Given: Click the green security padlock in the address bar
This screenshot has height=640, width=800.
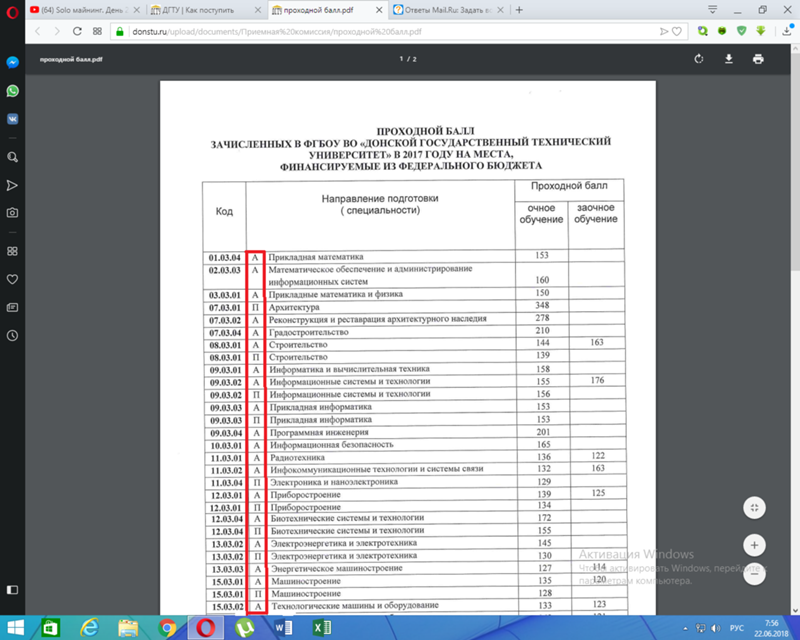Looking at the screenshot, I should pos(120,32).
